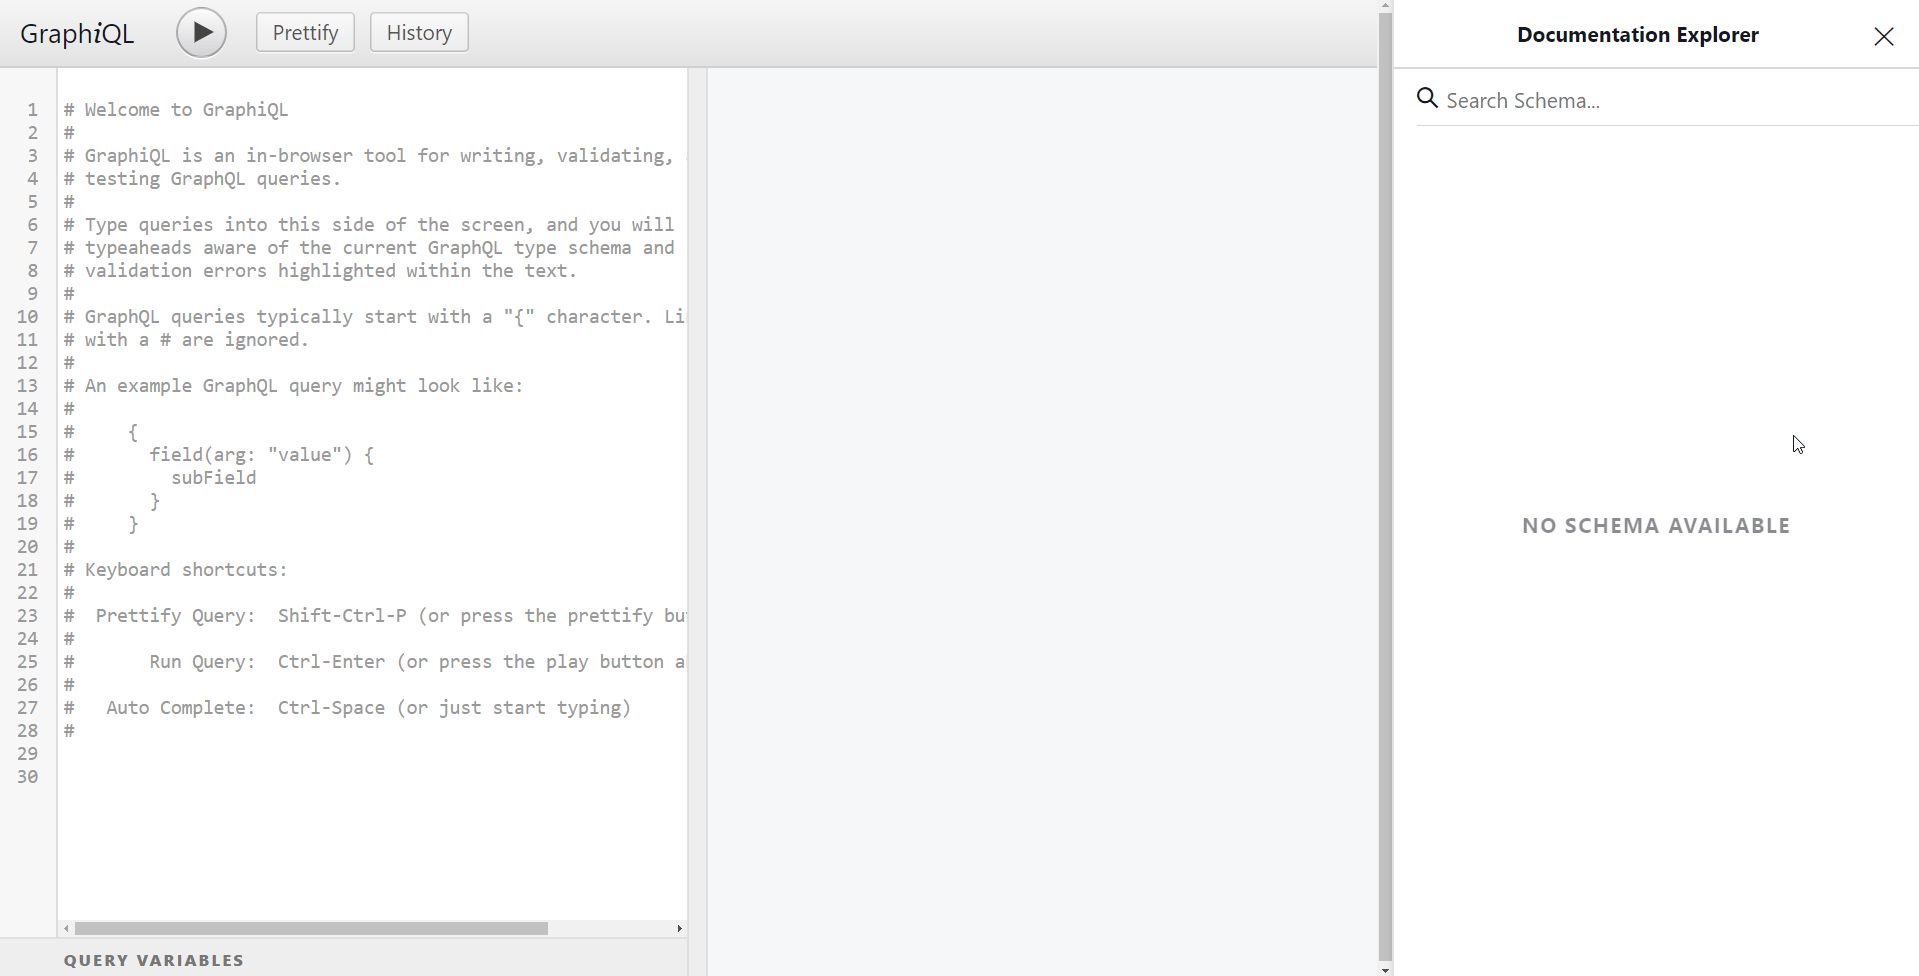
Task: Click the 'NO SCHEMA AVAILABLE' message
Action: click(x=1656, y=526)
